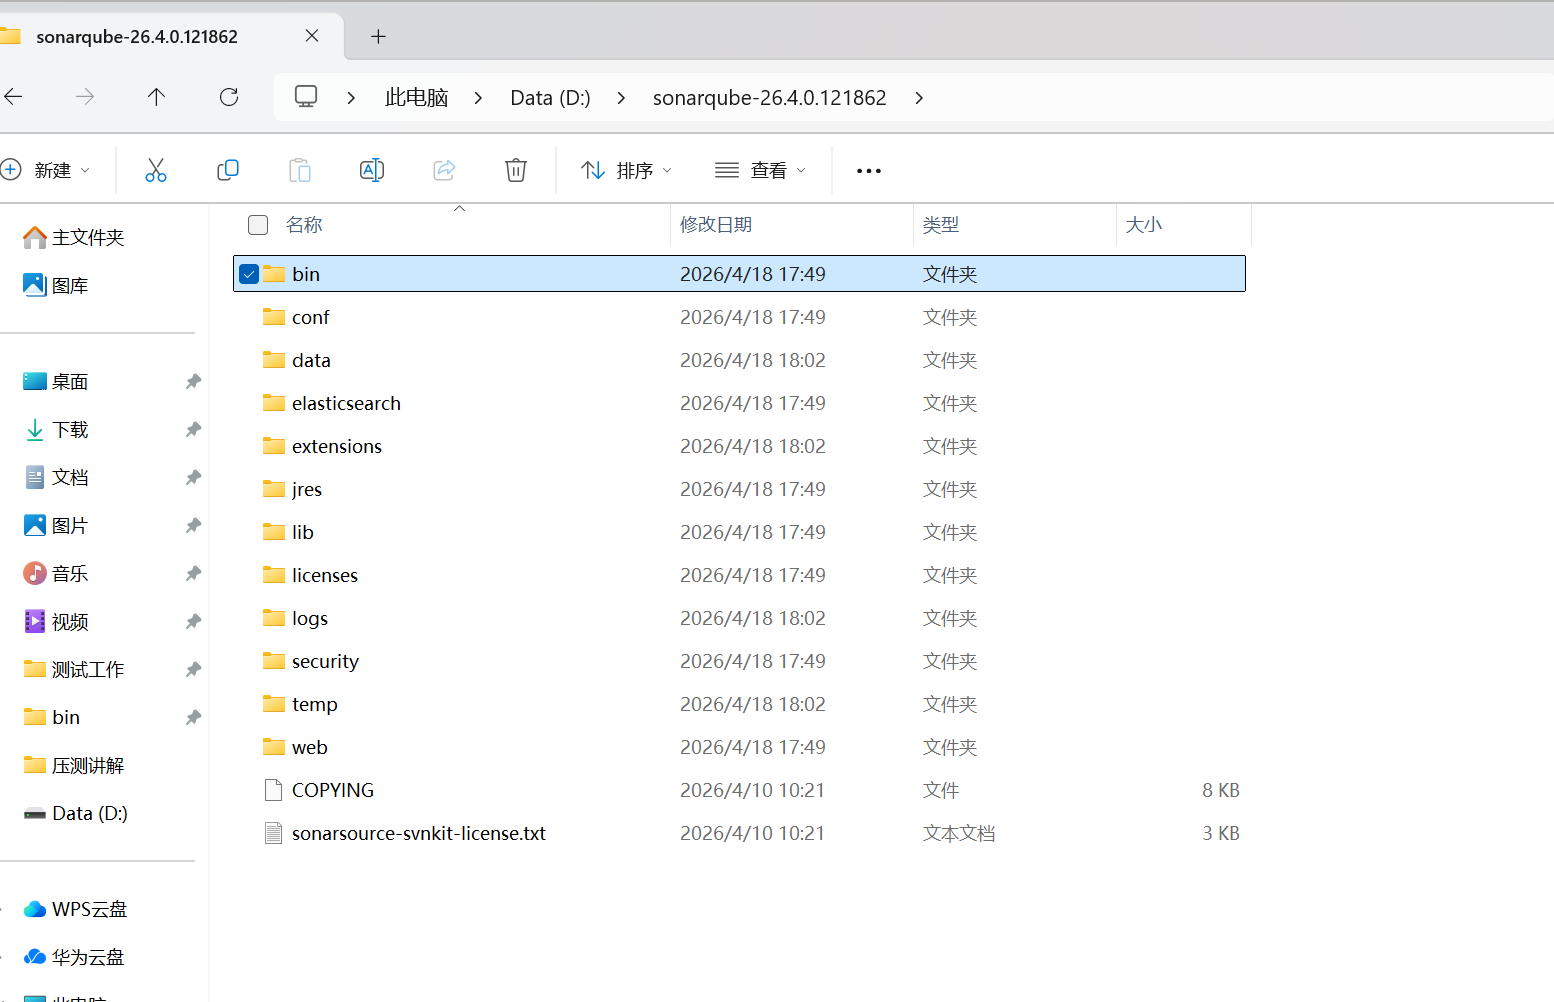Select the COPYING file

tap(739, 790)
